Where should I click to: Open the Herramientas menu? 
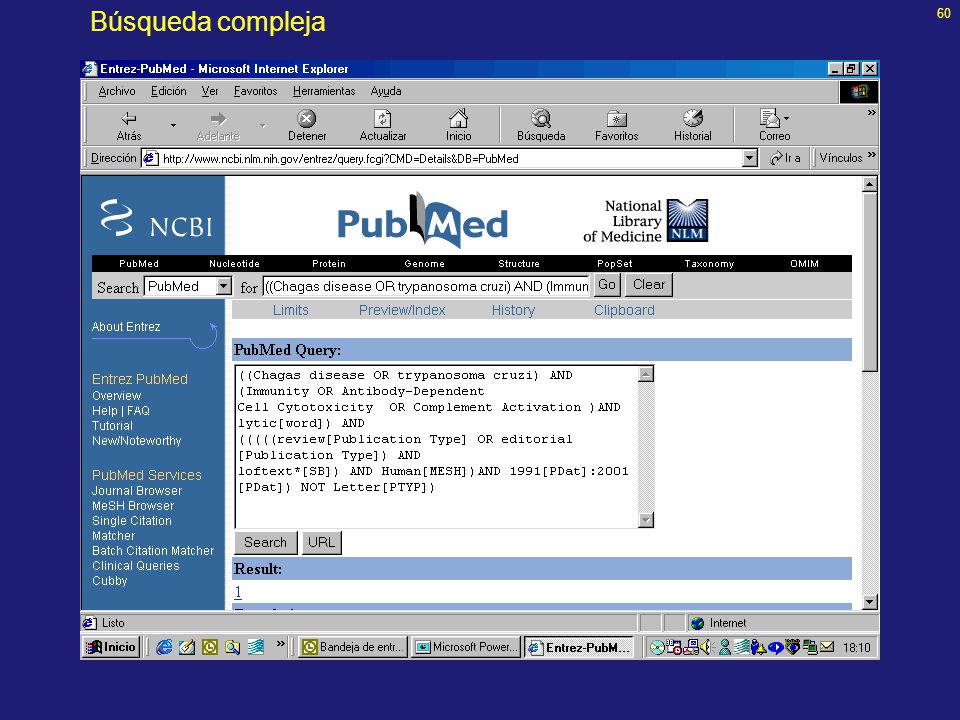pyautogui.click(x=324, y=91)
